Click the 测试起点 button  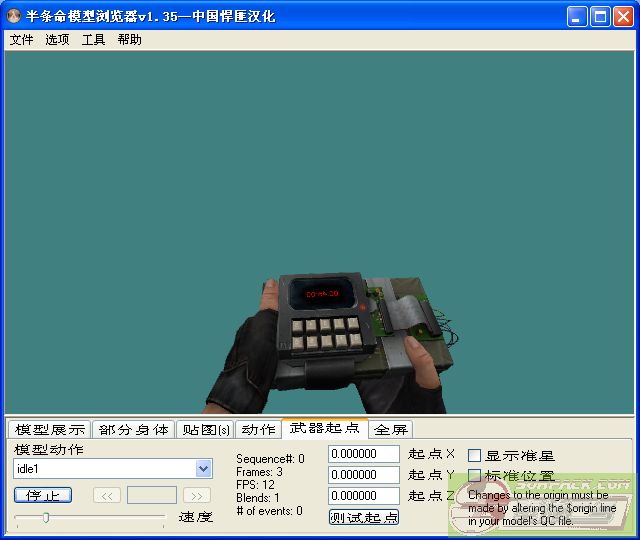tap(364, 518)
